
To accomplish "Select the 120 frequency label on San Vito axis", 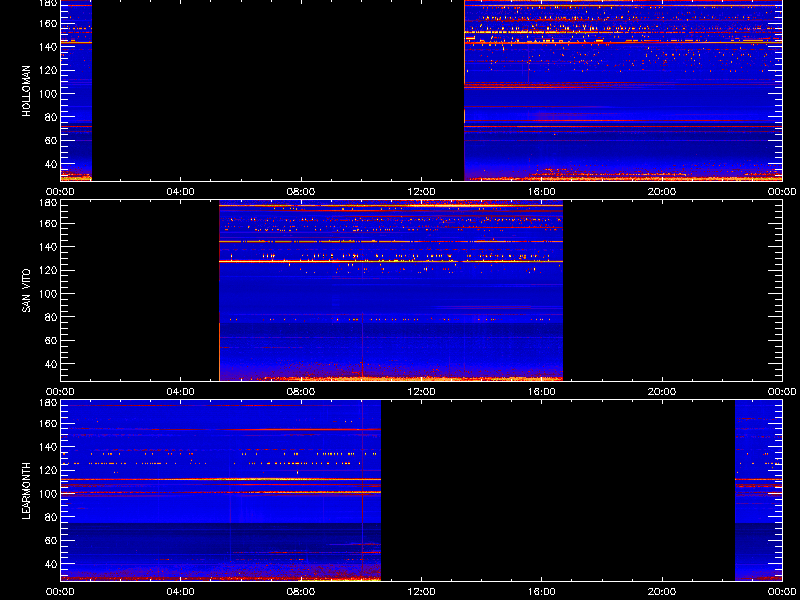I will [x=49, y=270].
